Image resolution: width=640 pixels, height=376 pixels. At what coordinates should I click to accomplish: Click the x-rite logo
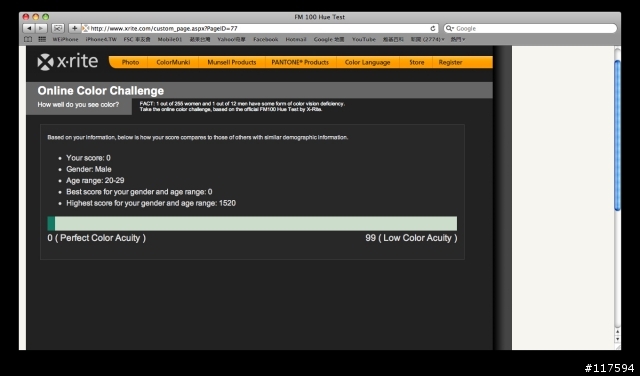(x=68, y=62)
